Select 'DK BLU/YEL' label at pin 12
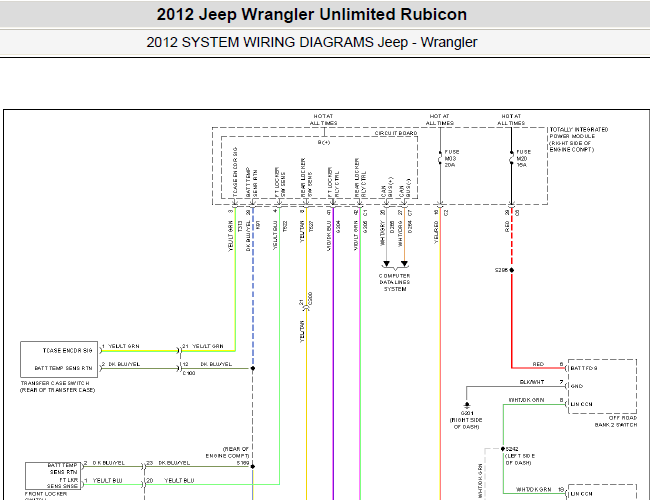650x500 pixels. point(216,364)
